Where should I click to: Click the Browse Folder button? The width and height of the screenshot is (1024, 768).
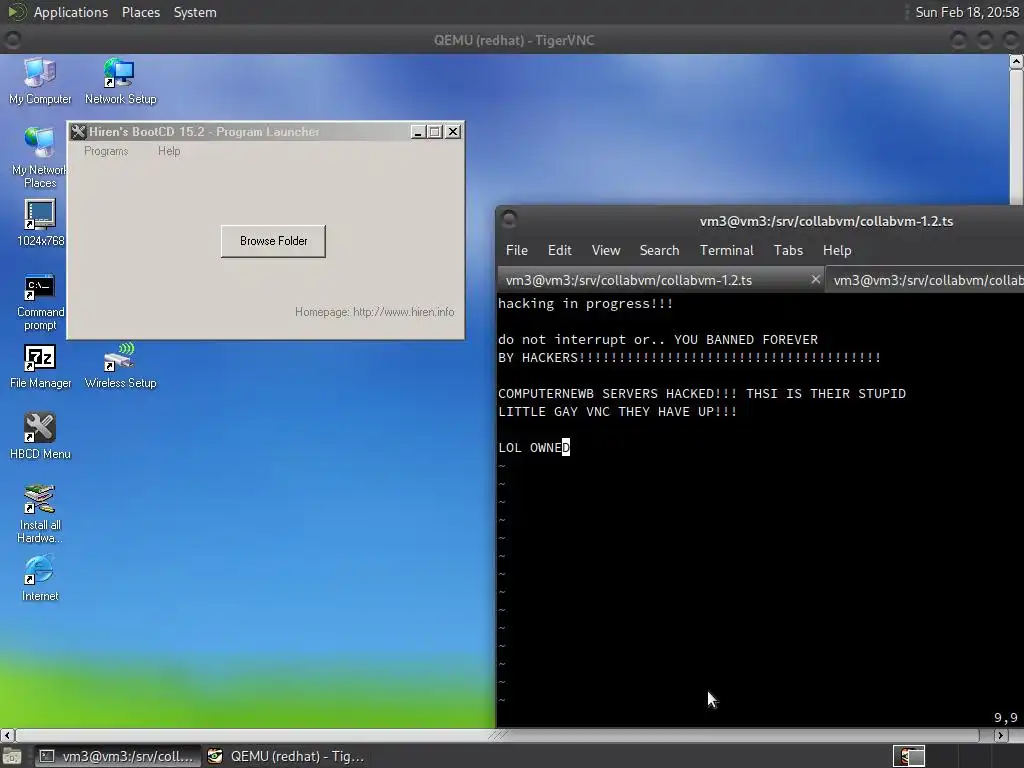(x=273, y=241)
